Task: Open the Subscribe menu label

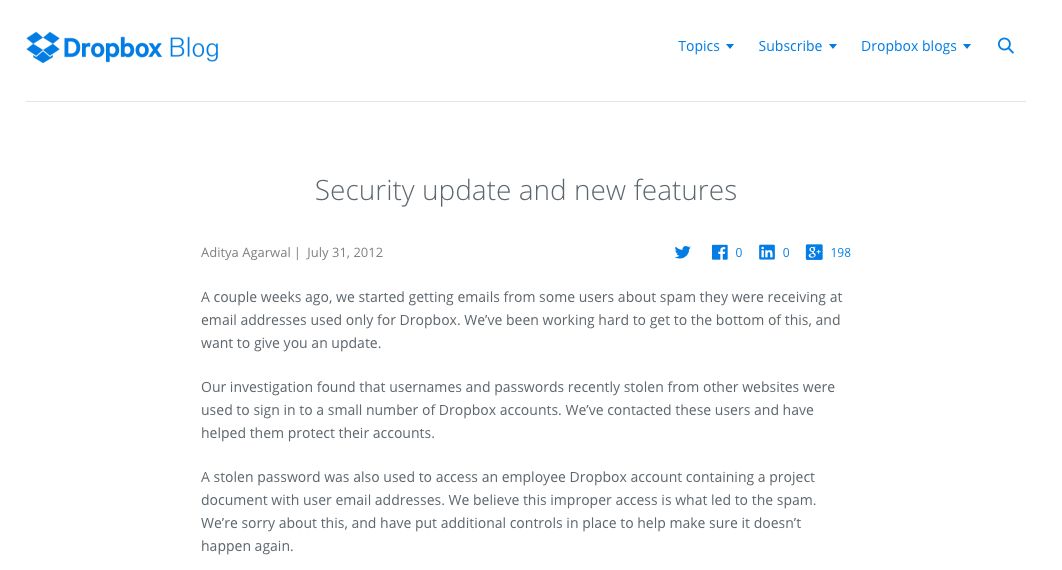Action: point(789,46)
